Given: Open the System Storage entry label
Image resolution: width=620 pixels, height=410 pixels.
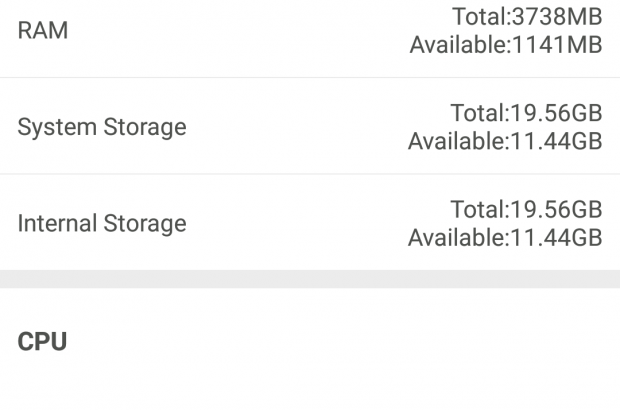Looking at the screenshot, I should [102, 127].
